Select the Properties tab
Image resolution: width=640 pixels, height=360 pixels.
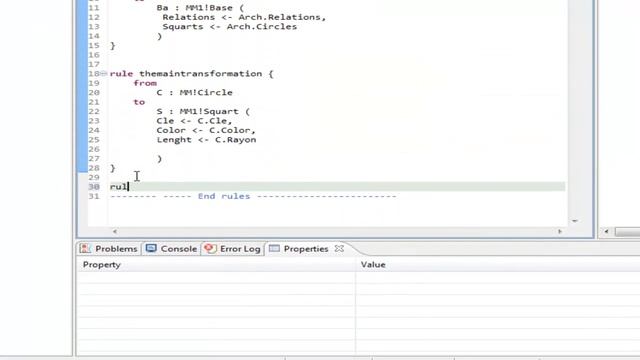(x=300, y=249)
